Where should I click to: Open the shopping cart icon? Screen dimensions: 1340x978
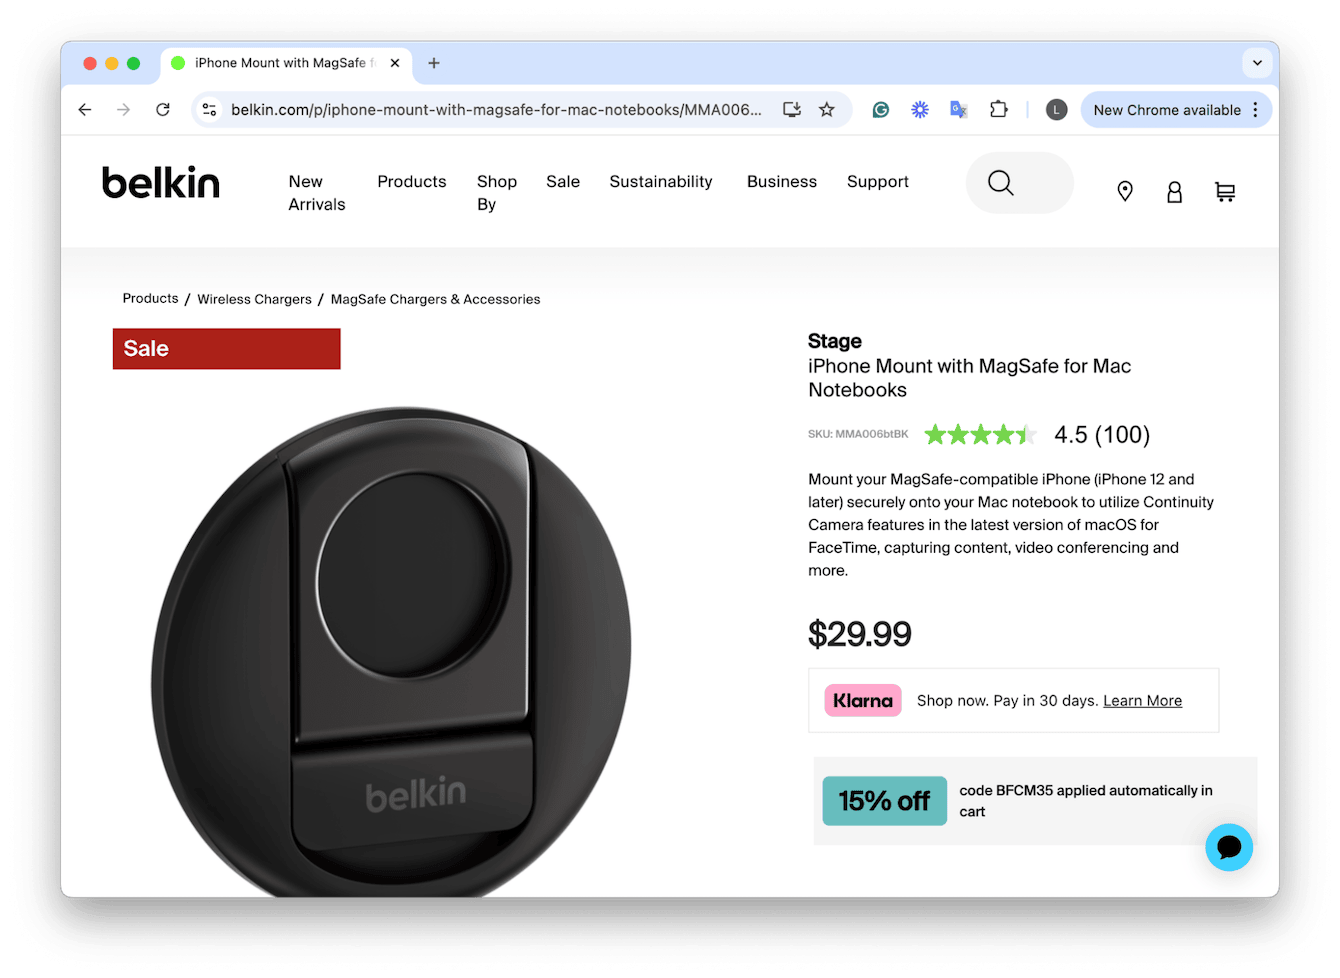click(1225, 192)
